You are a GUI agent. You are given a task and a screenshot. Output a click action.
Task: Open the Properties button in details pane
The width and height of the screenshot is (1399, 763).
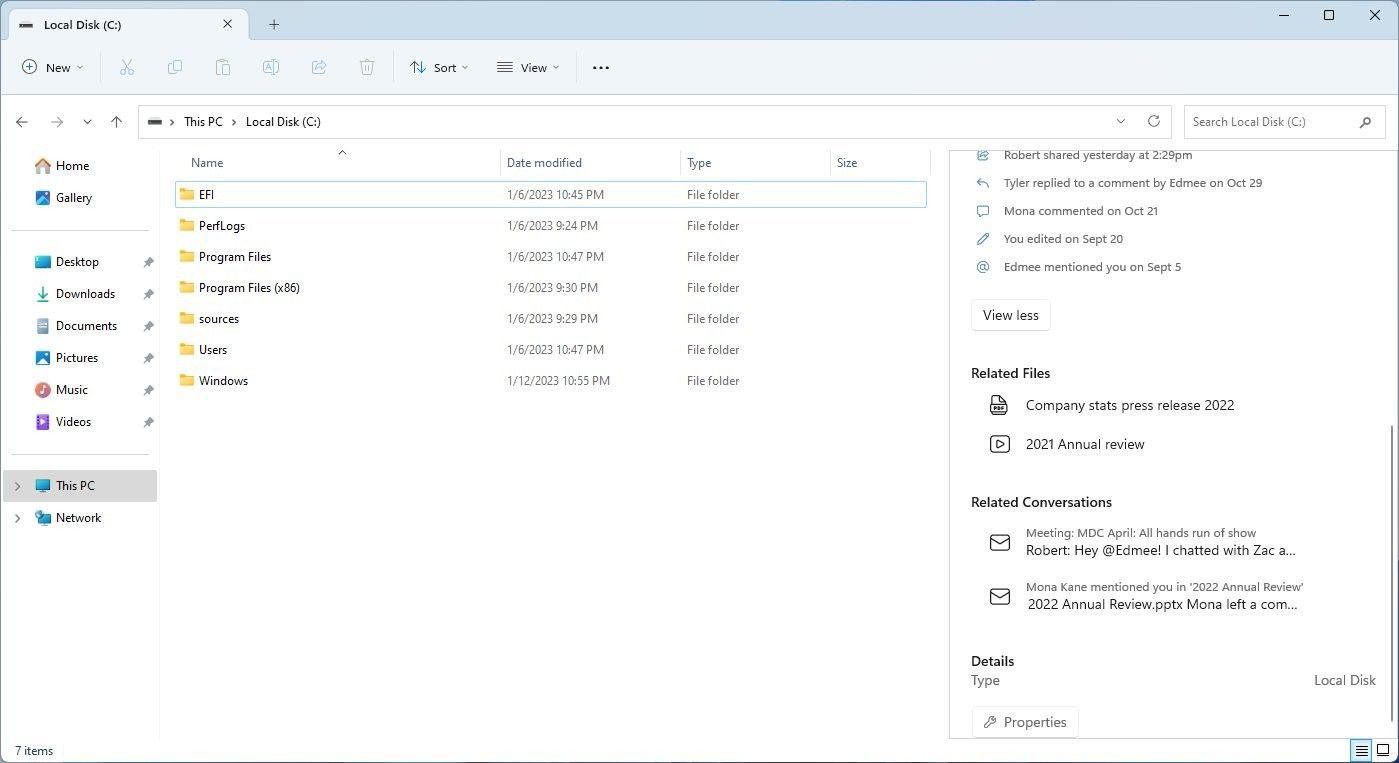click(x=1025, y=722)
